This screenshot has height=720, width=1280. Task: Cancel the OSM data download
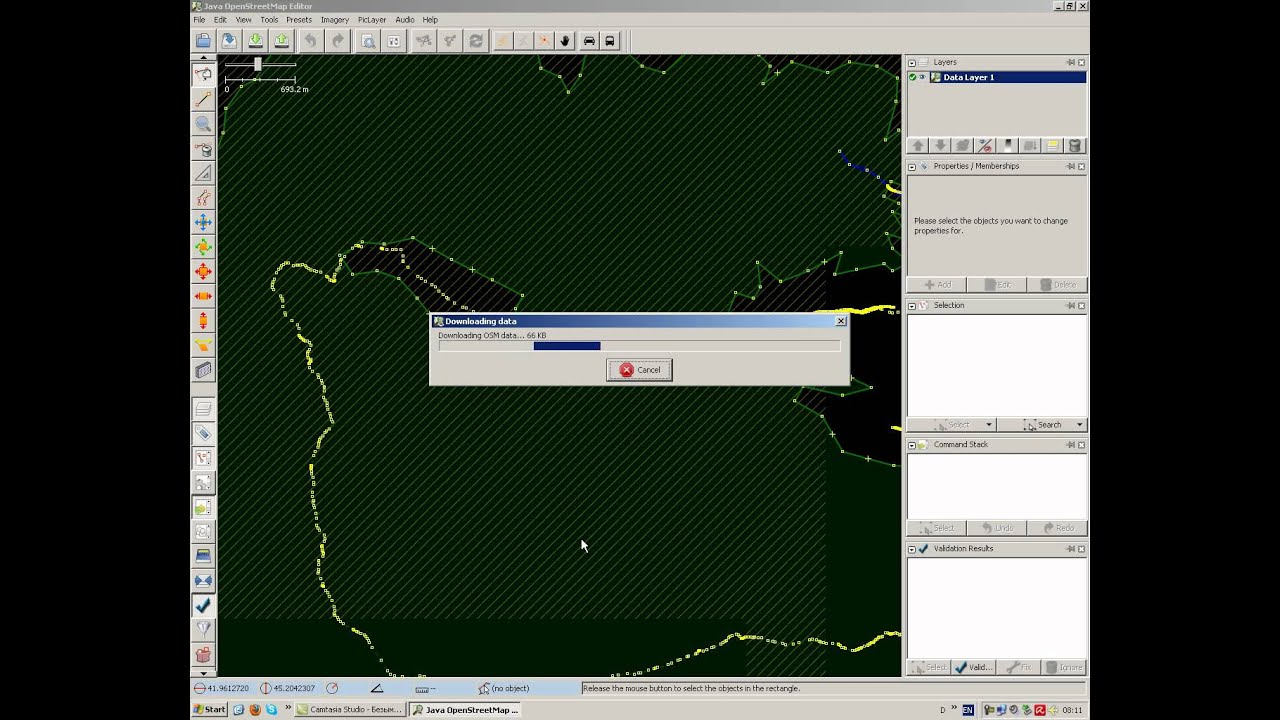click(x=639, y=370)
